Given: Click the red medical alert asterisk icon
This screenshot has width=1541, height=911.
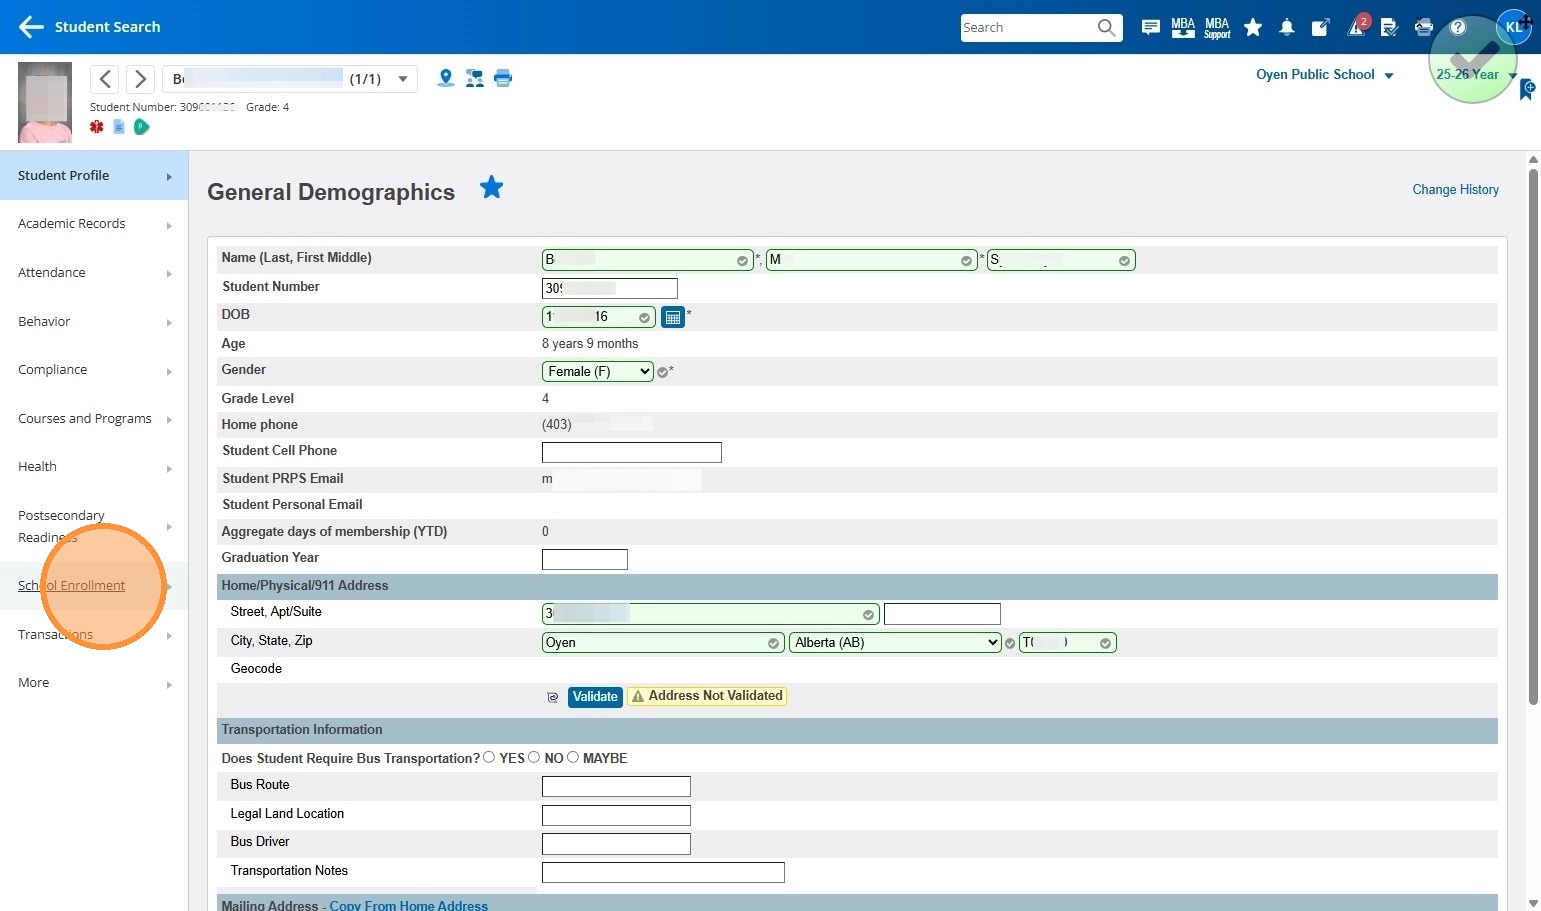Looking at the screenshot, I should tap(97, 127).
